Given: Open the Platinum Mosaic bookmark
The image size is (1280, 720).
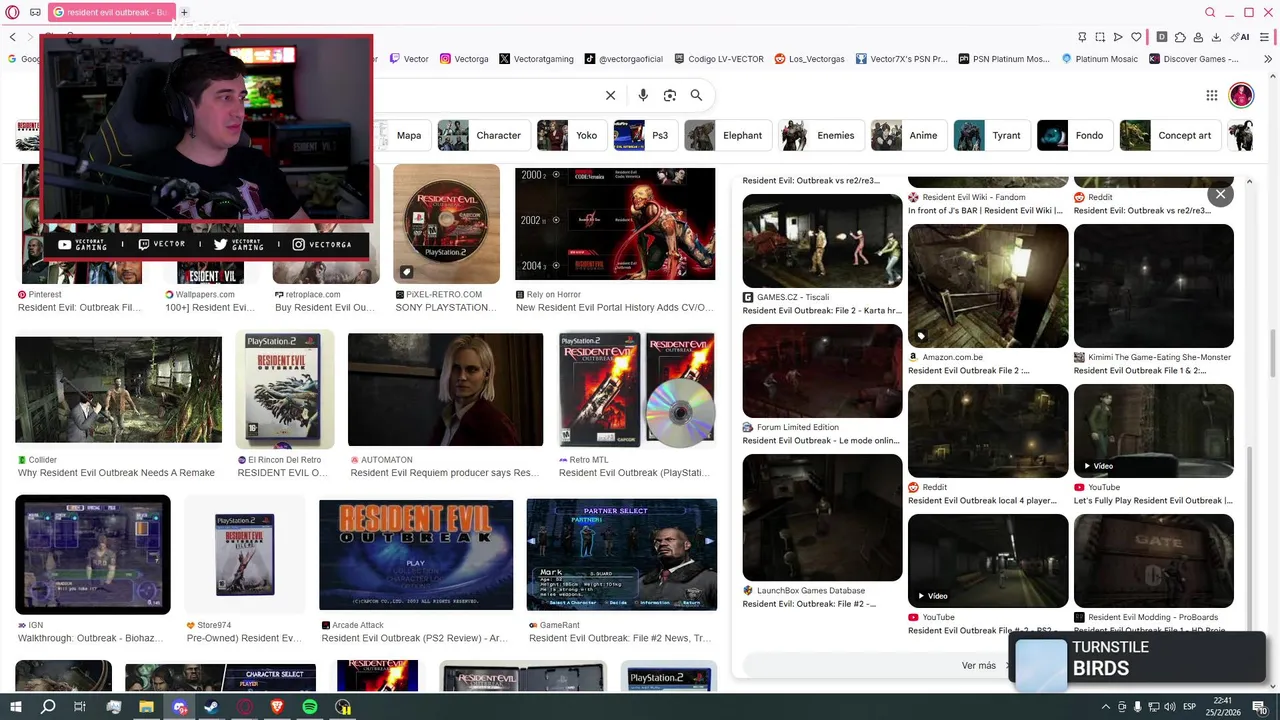Looking at the screenshot, I should pos(1099,59).
